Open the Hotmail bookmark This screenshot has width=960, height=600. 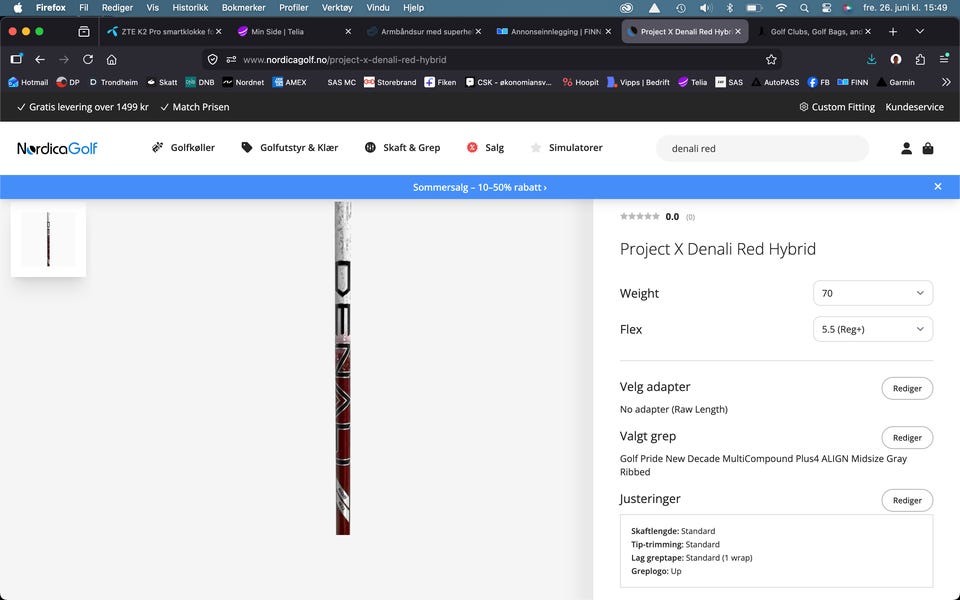click(28, 82)
